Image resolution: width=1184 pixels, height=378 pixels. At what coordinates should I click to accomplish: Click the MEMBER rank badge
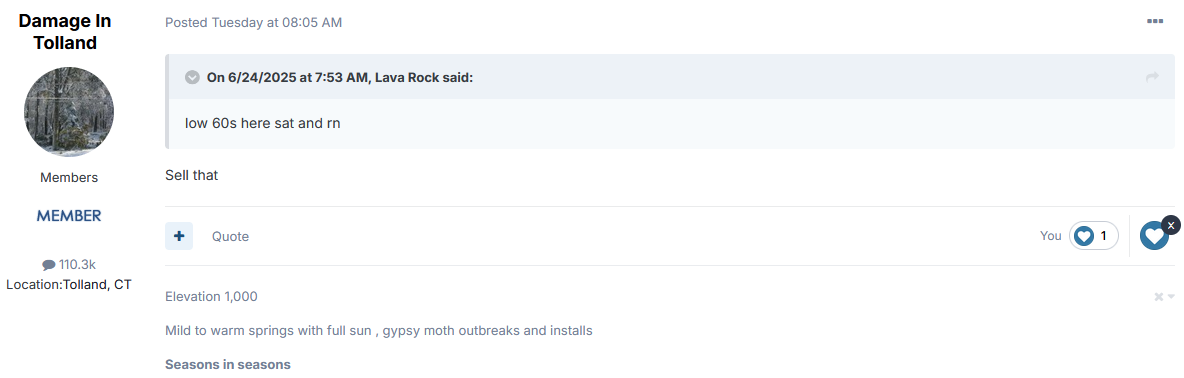pos(69,217)
